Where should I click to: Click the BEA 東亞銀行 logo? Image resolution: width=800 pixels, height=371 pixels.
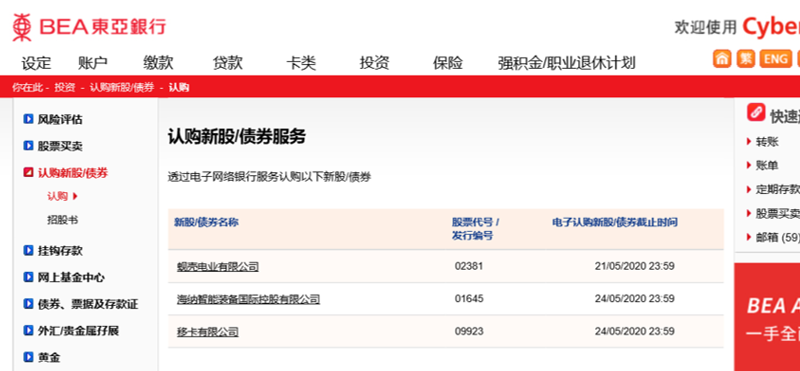point(89,27)
